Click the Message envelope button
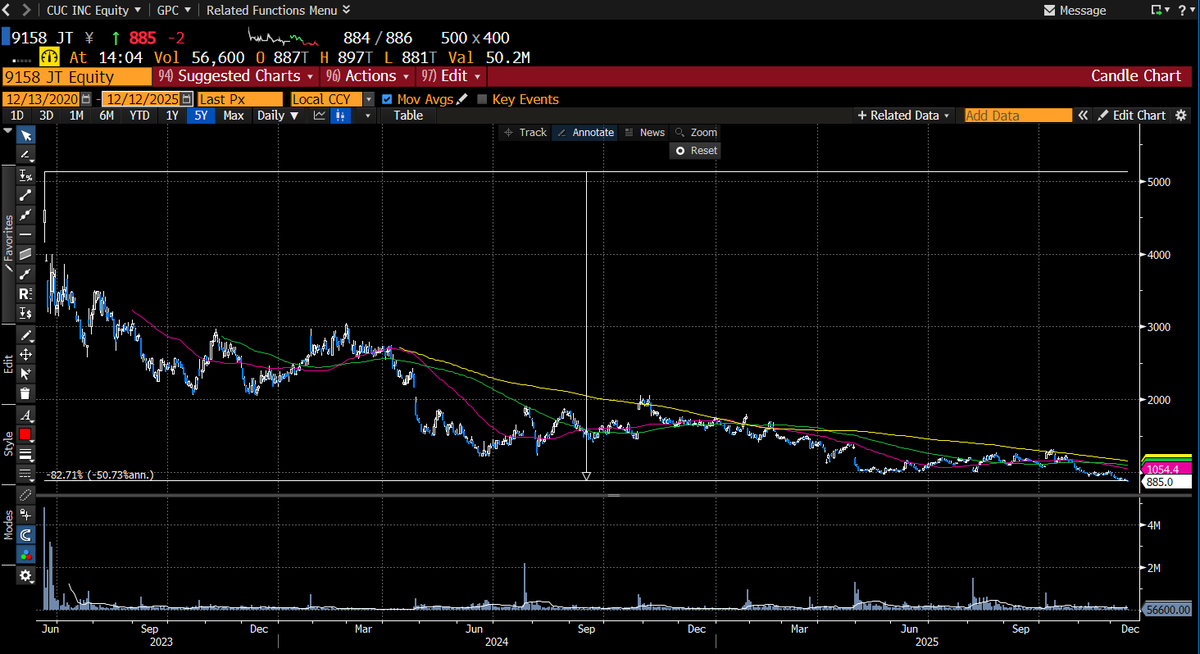Image resolution: width=1200 pixels, height=654 pixels. 1075,10
